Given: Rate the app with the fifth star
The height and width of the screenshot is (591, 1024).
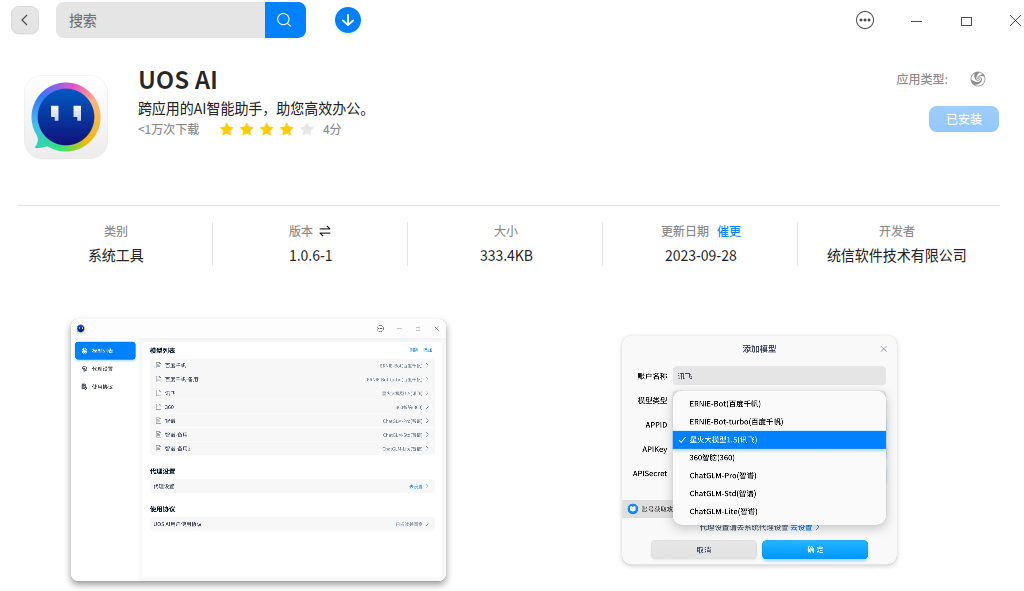Looking at the screenshot, I should (307, 129).
